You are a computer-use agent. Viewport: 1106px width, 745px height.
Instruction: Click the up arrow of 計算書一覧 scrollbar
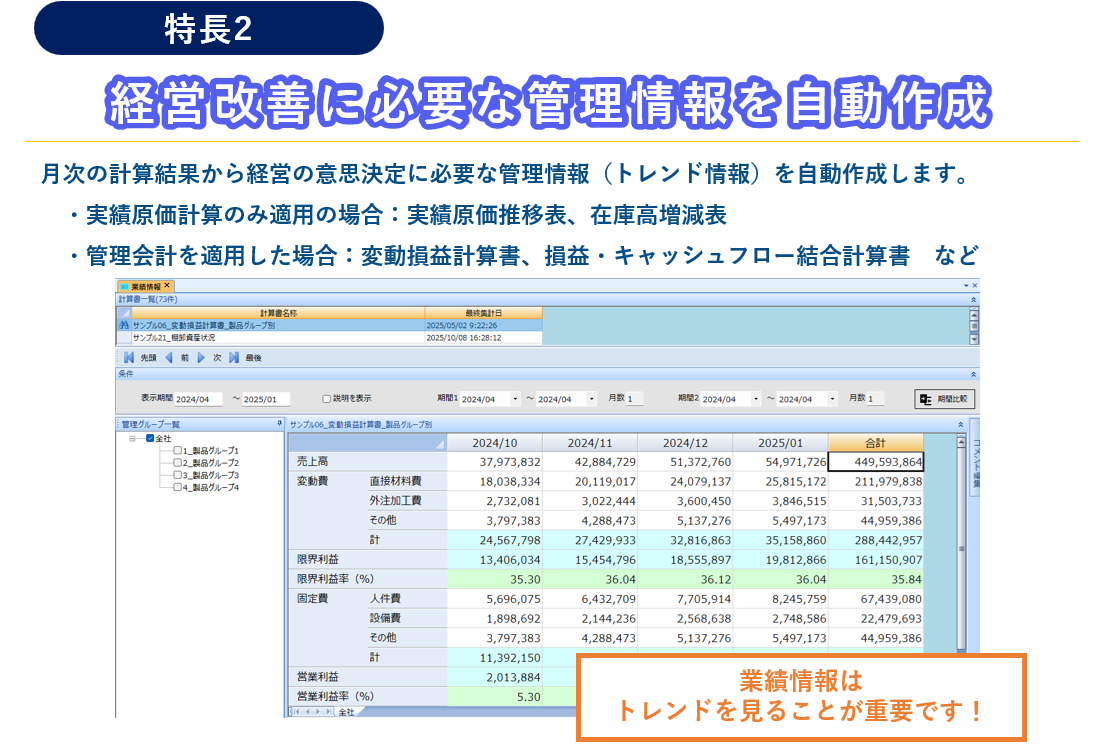coord(974,315)
